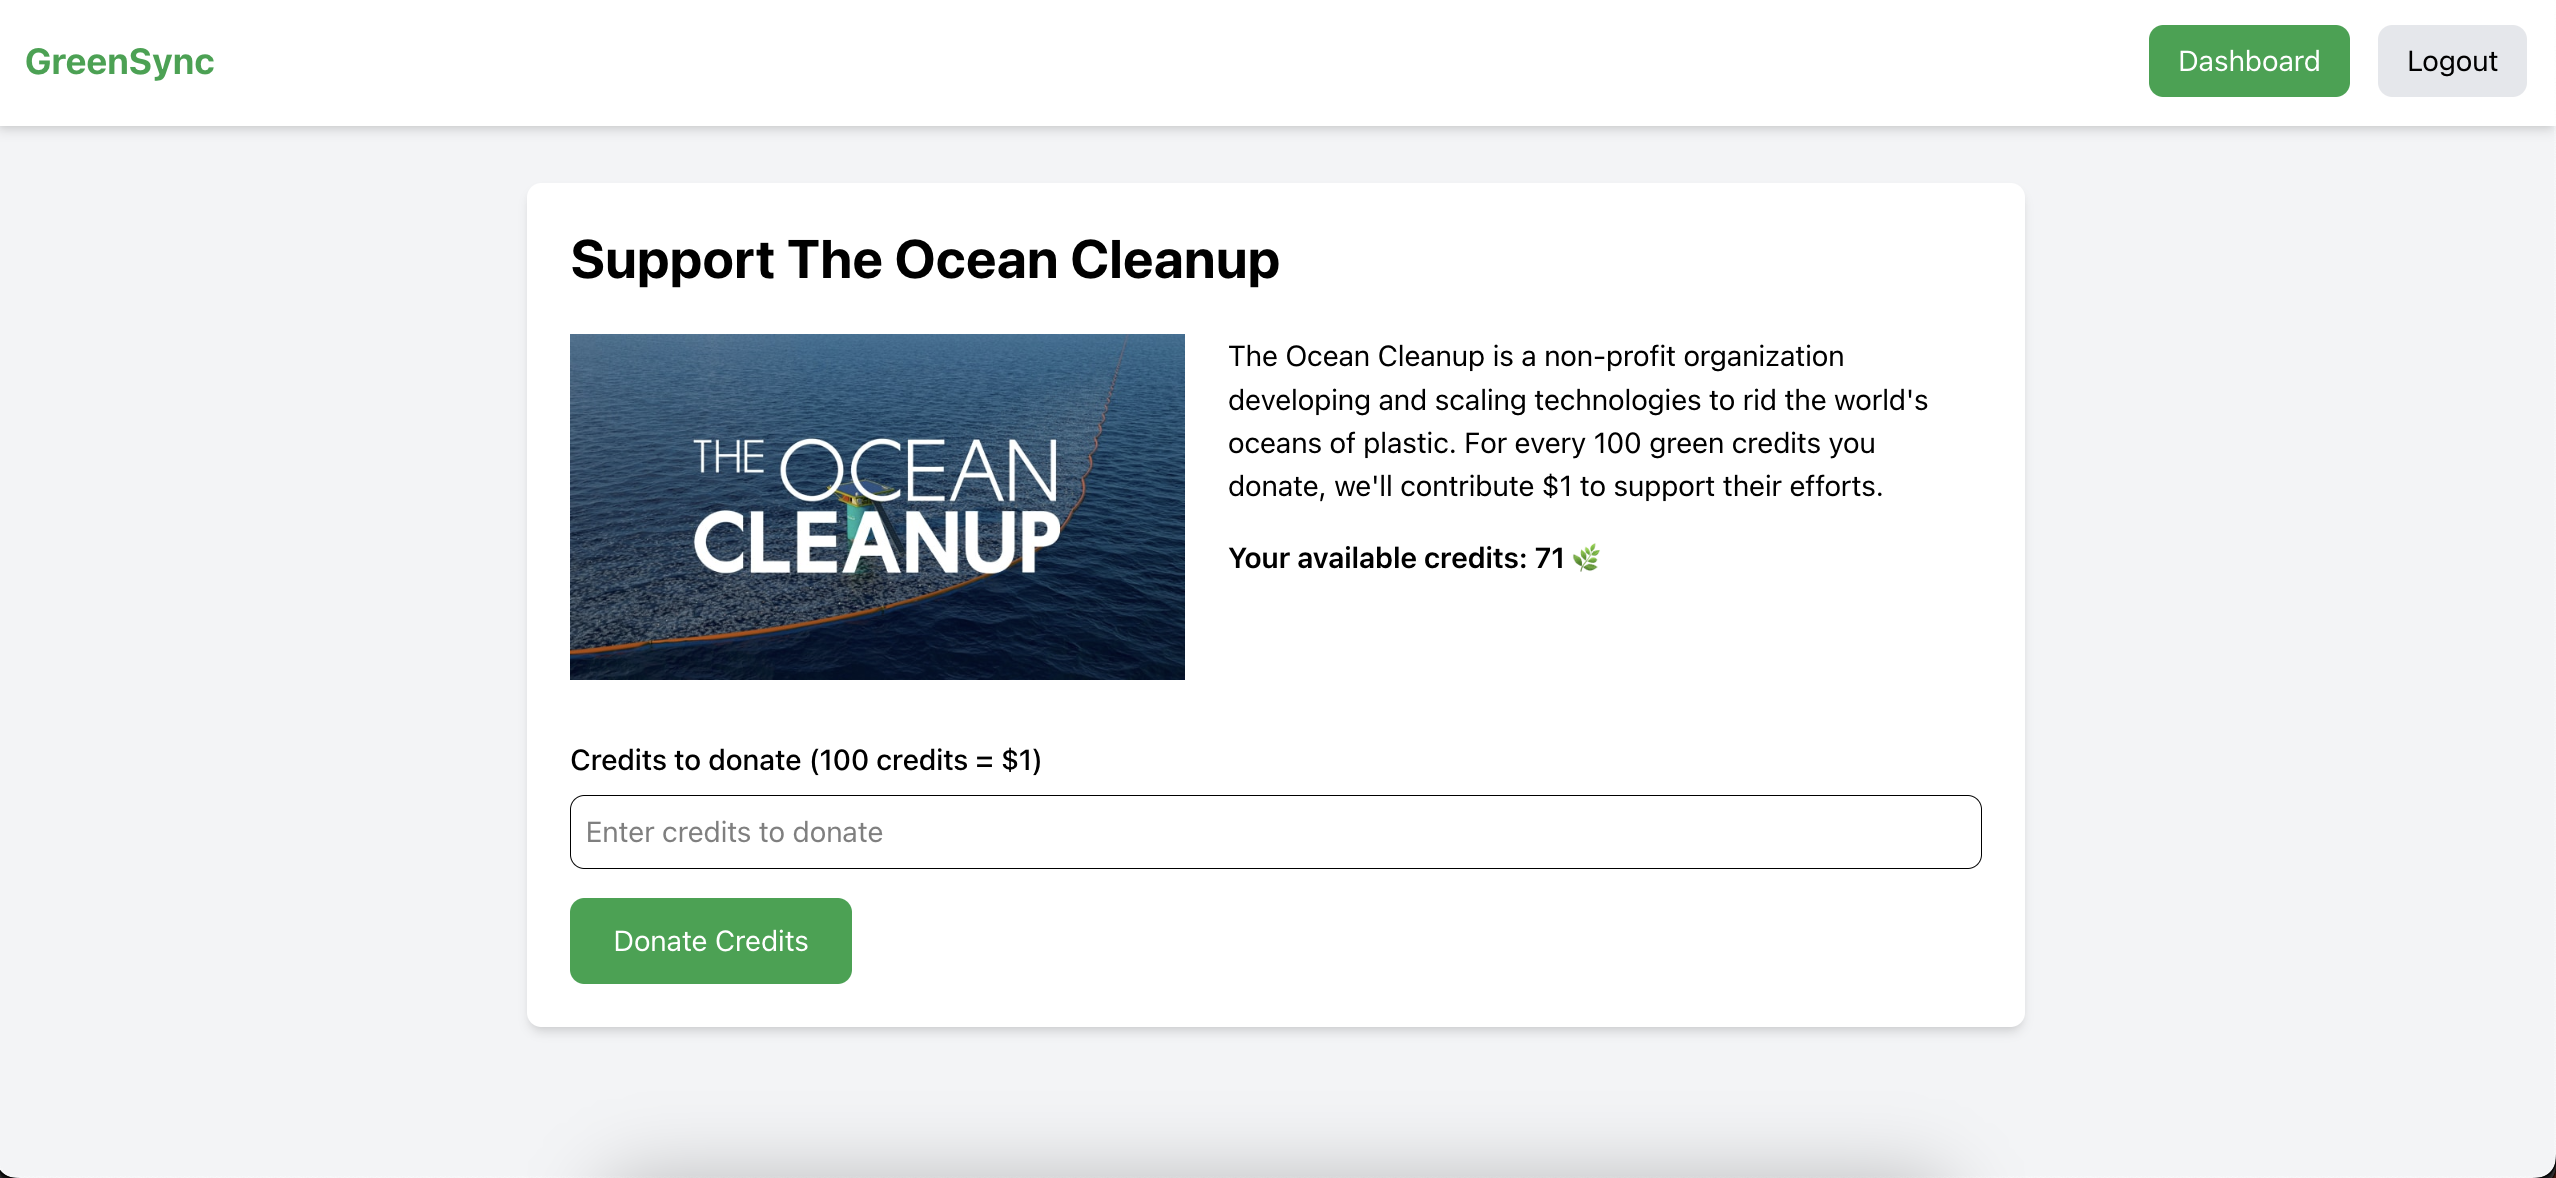Click the page background area

click(250, 600)
